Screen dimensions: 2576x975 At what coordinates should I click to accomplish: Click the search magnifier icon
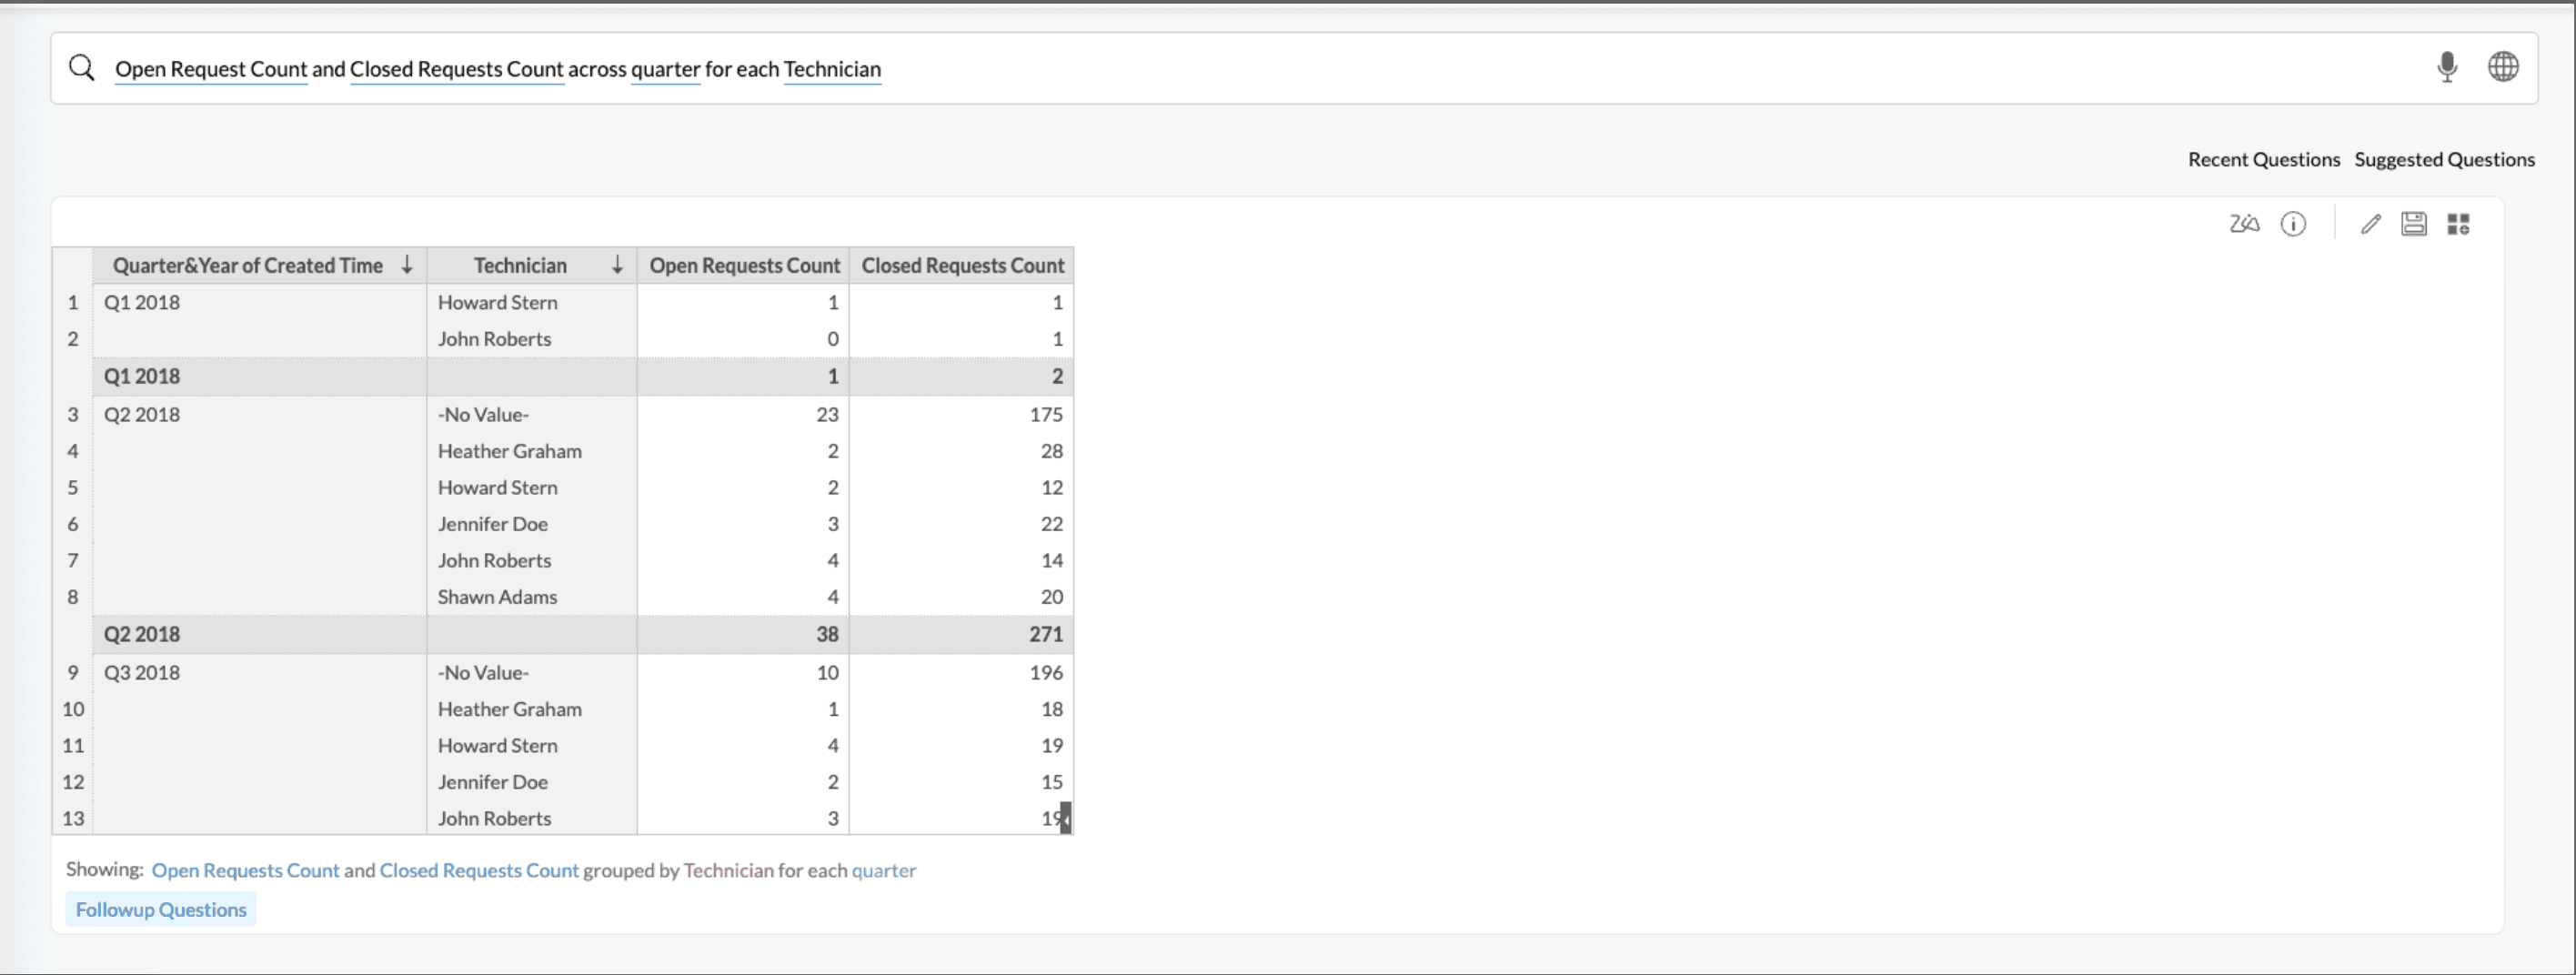82,68
